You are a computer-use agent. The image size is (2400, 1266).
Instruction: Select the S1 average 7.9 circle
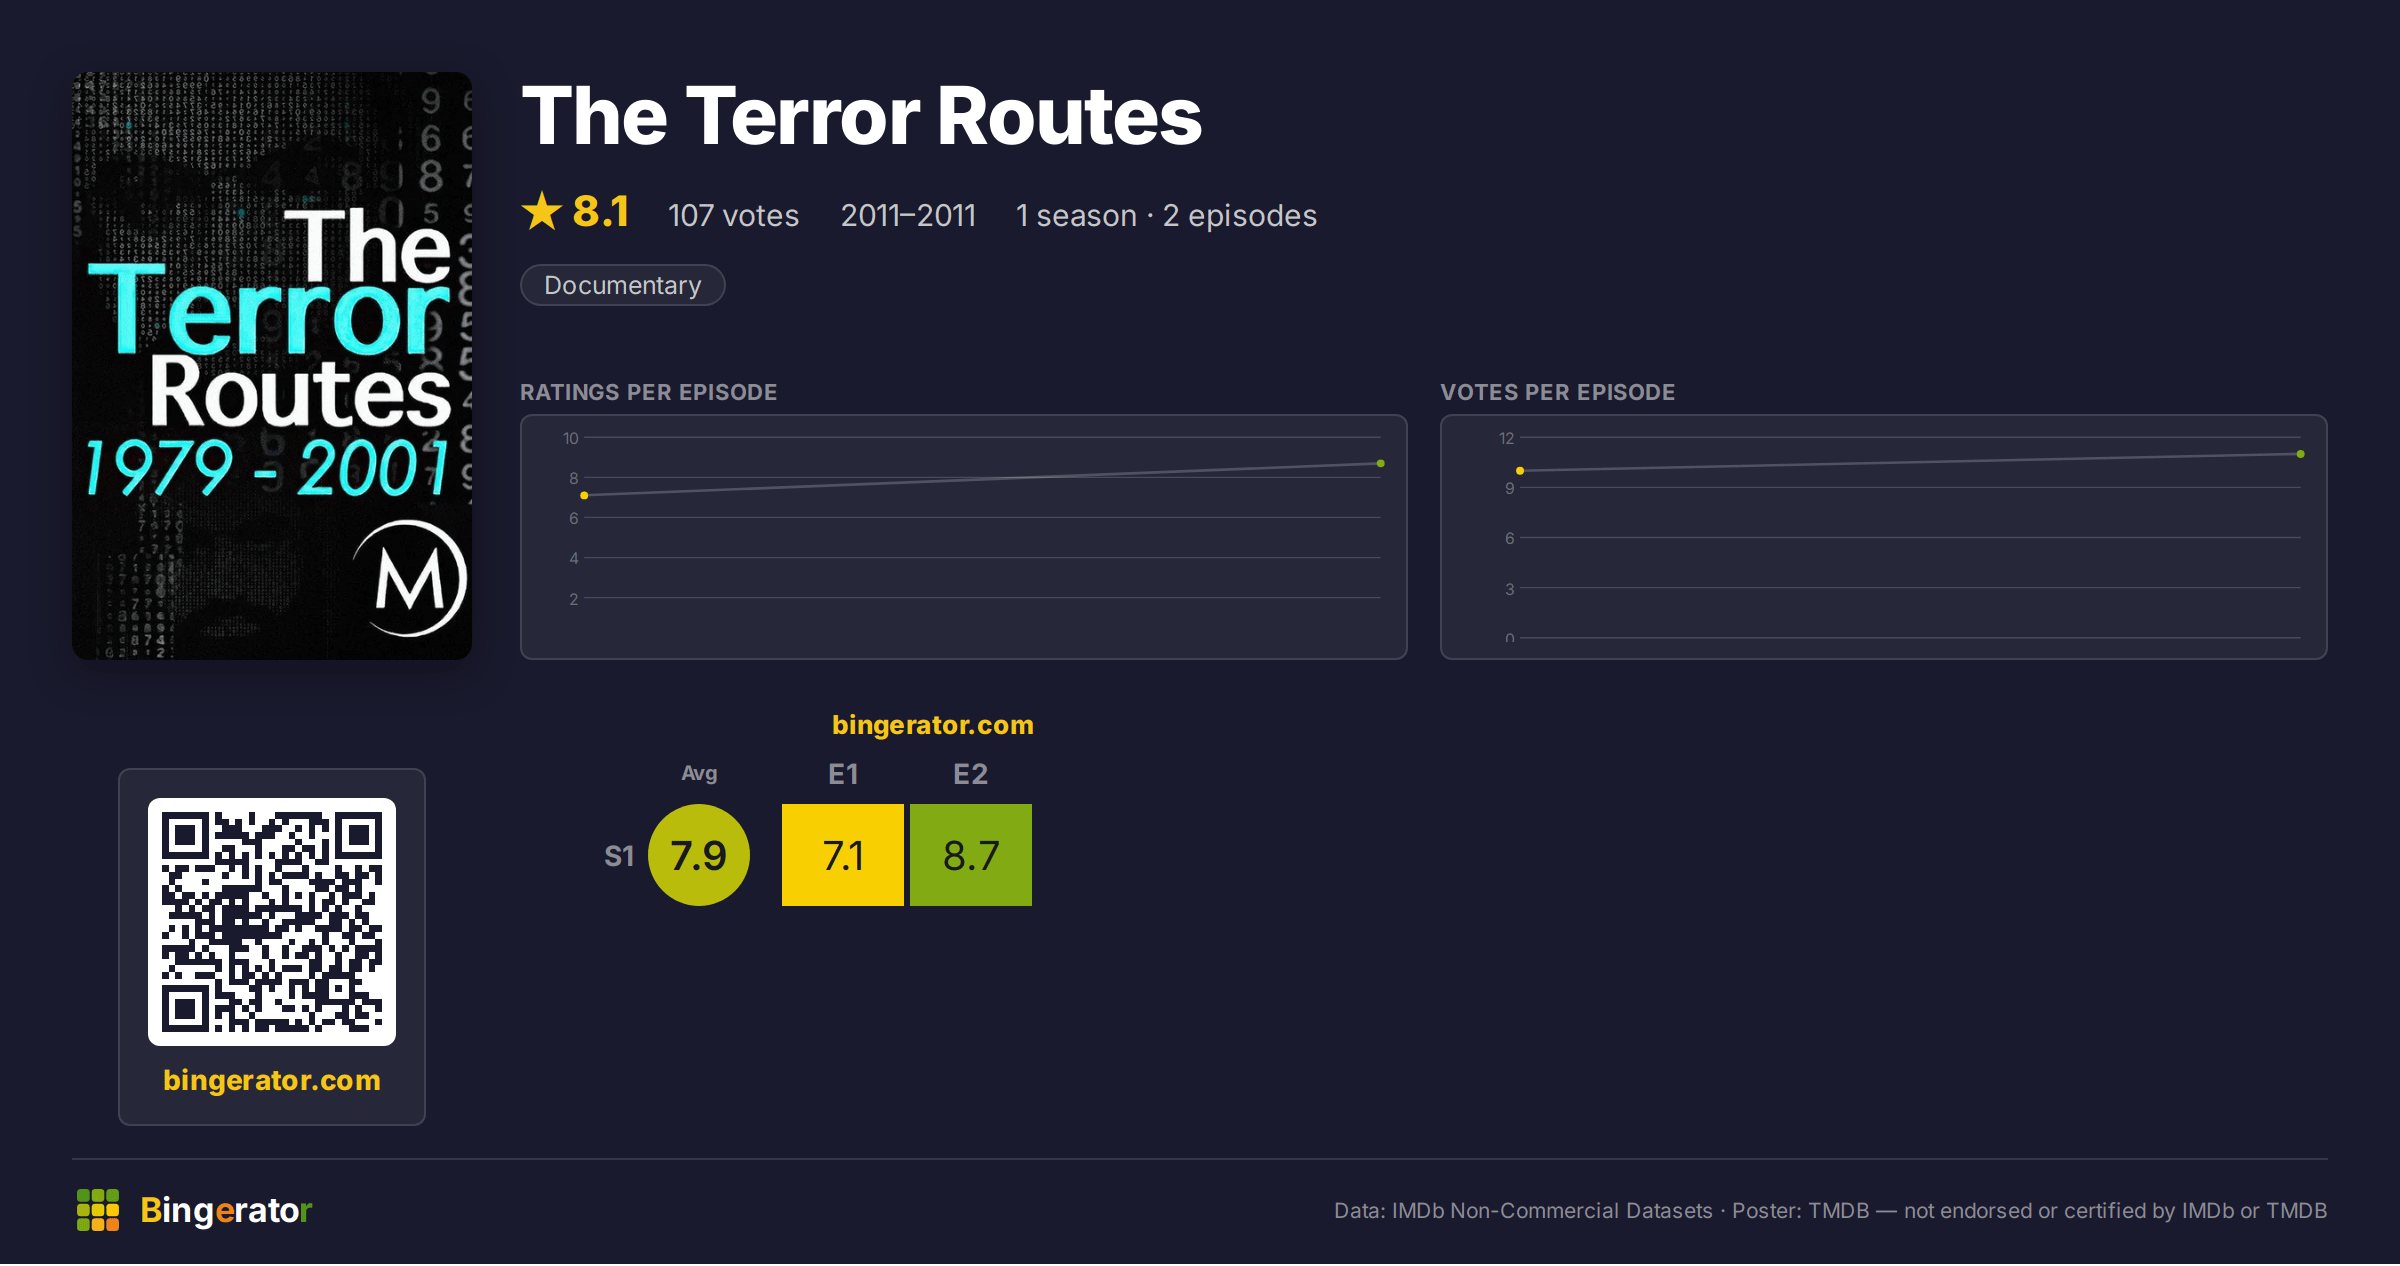[x=699, y=855]
